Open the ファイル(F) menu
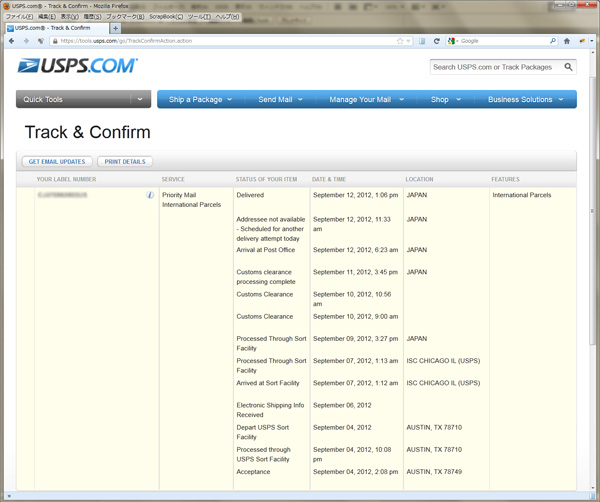600x502 pixels. tap(20, 16)
